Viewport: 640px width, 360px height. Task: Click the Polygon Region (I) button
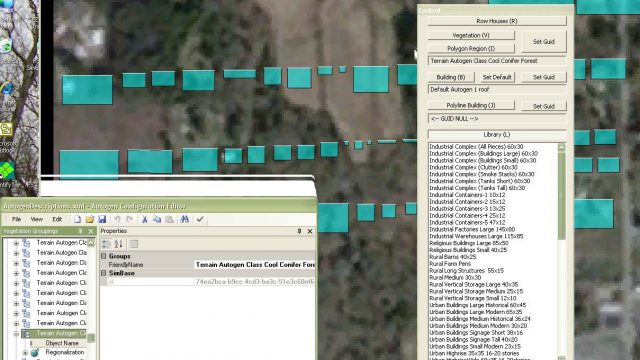[471, 49]
